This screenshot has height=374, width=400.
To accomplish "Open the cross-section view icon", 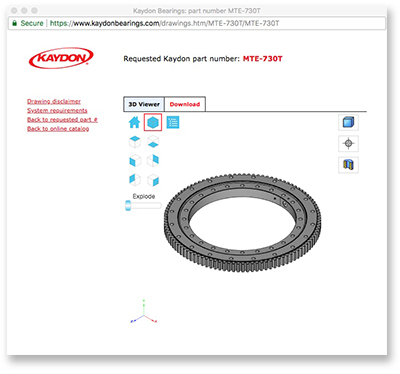I will pos(348,165).
